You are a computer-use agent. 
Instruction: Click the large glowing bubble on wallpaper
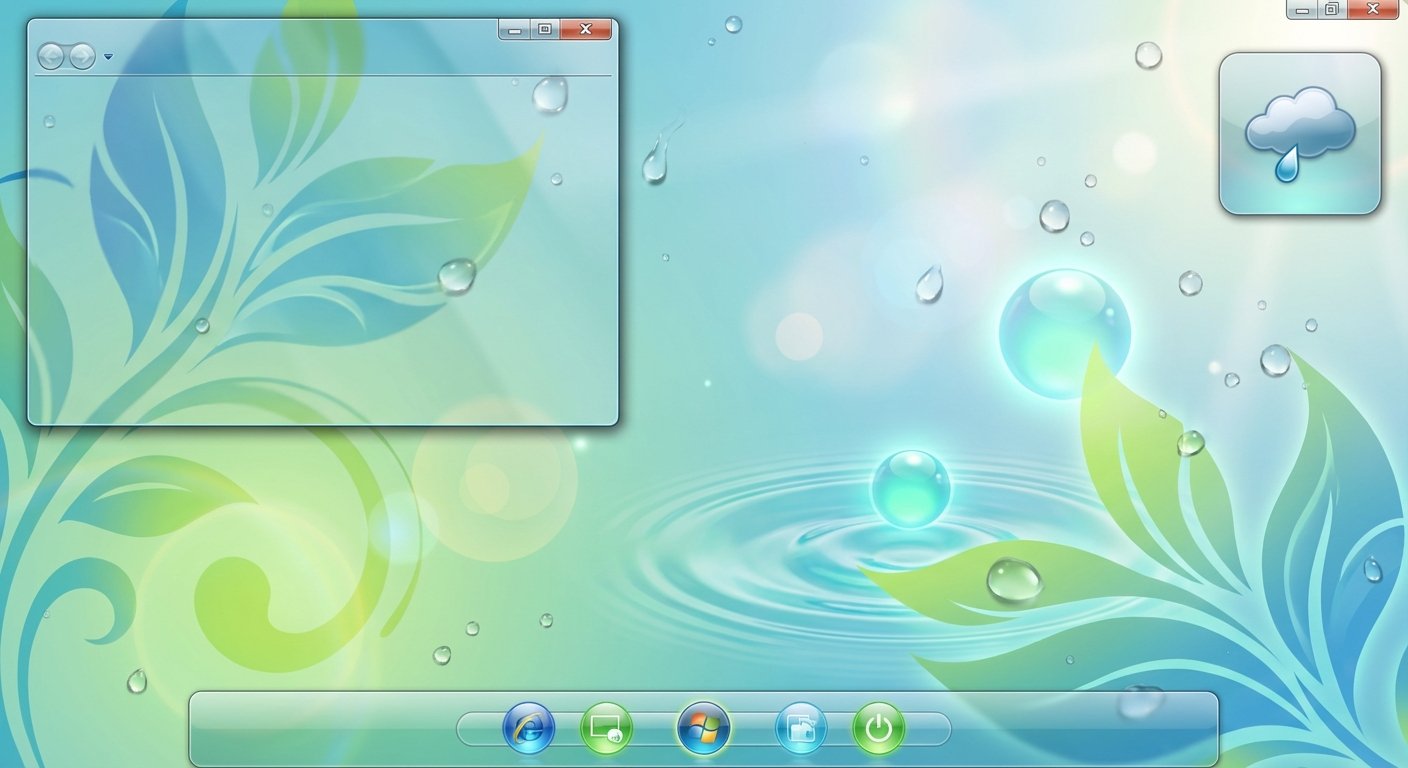(x=1064, y=333)
